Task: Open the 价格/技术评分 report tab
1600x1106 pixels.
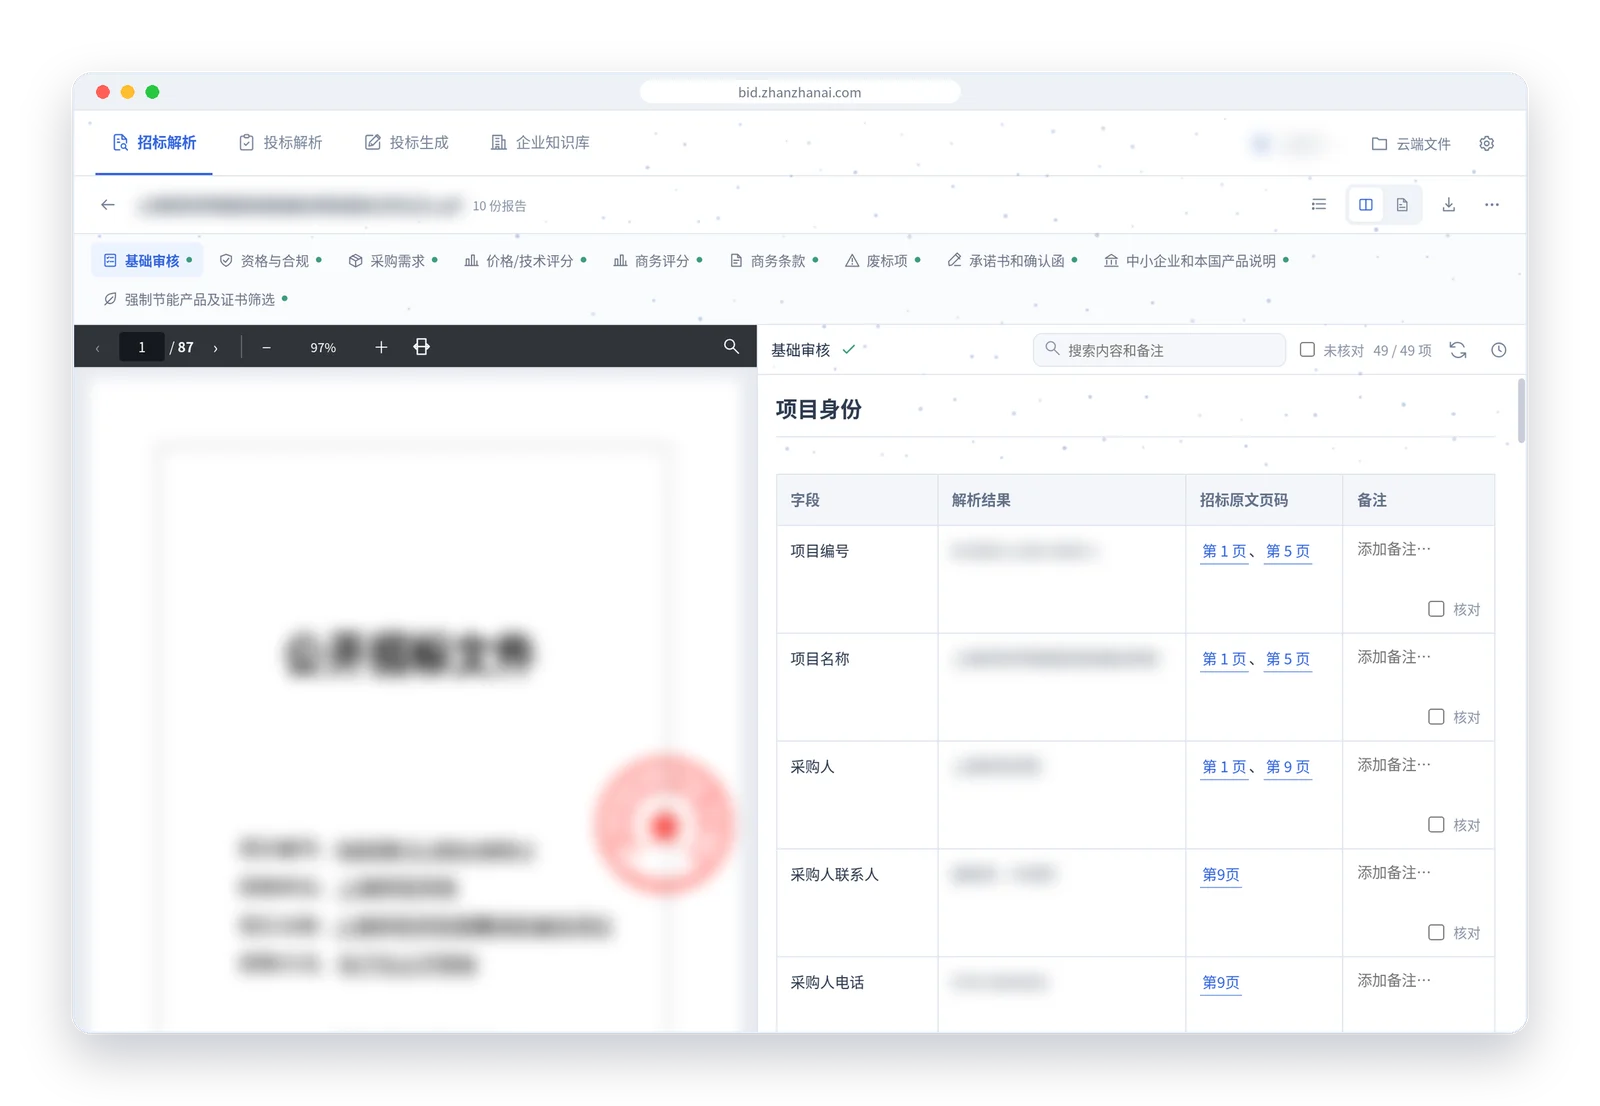Action: click(x=525, y=261)
